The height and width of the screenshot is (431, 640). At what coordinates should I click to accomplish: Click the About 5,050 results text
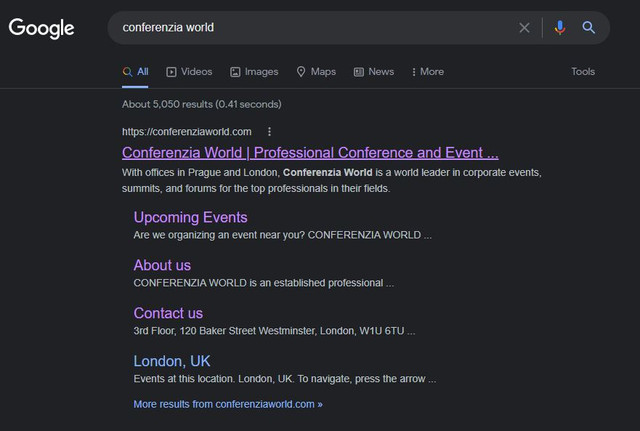pos(202,104)
